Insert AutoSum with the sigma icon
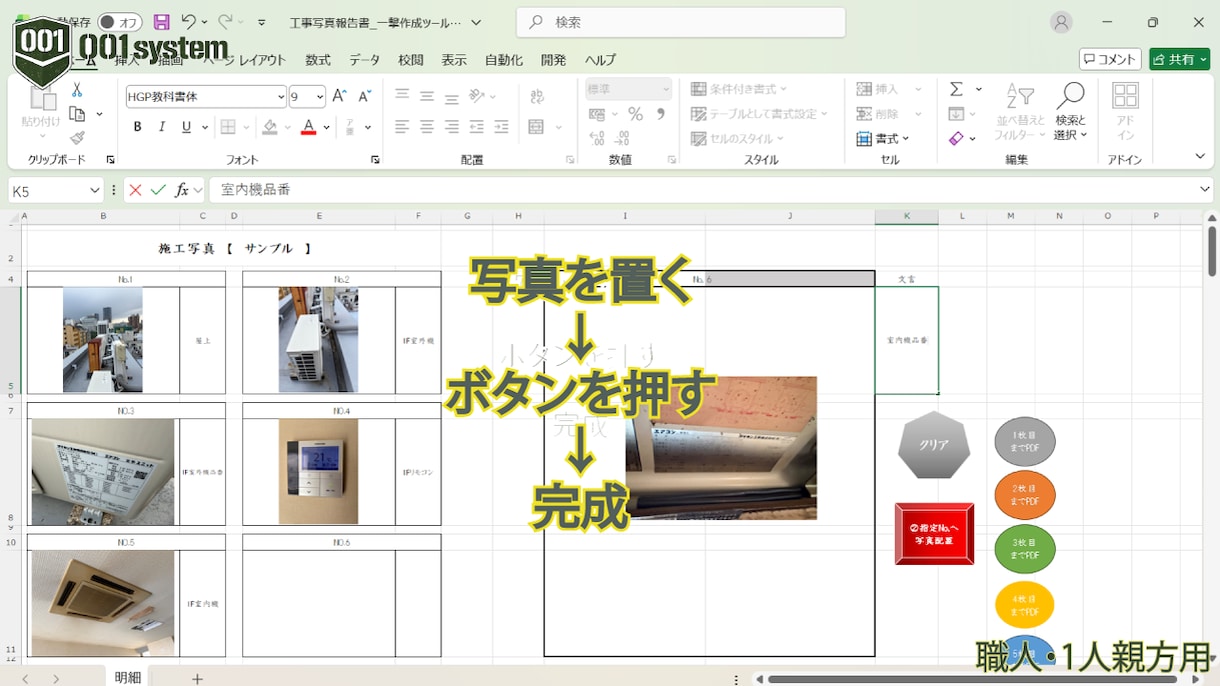The height and width of the screenshot is (686, 1220). tap(957, 89)
